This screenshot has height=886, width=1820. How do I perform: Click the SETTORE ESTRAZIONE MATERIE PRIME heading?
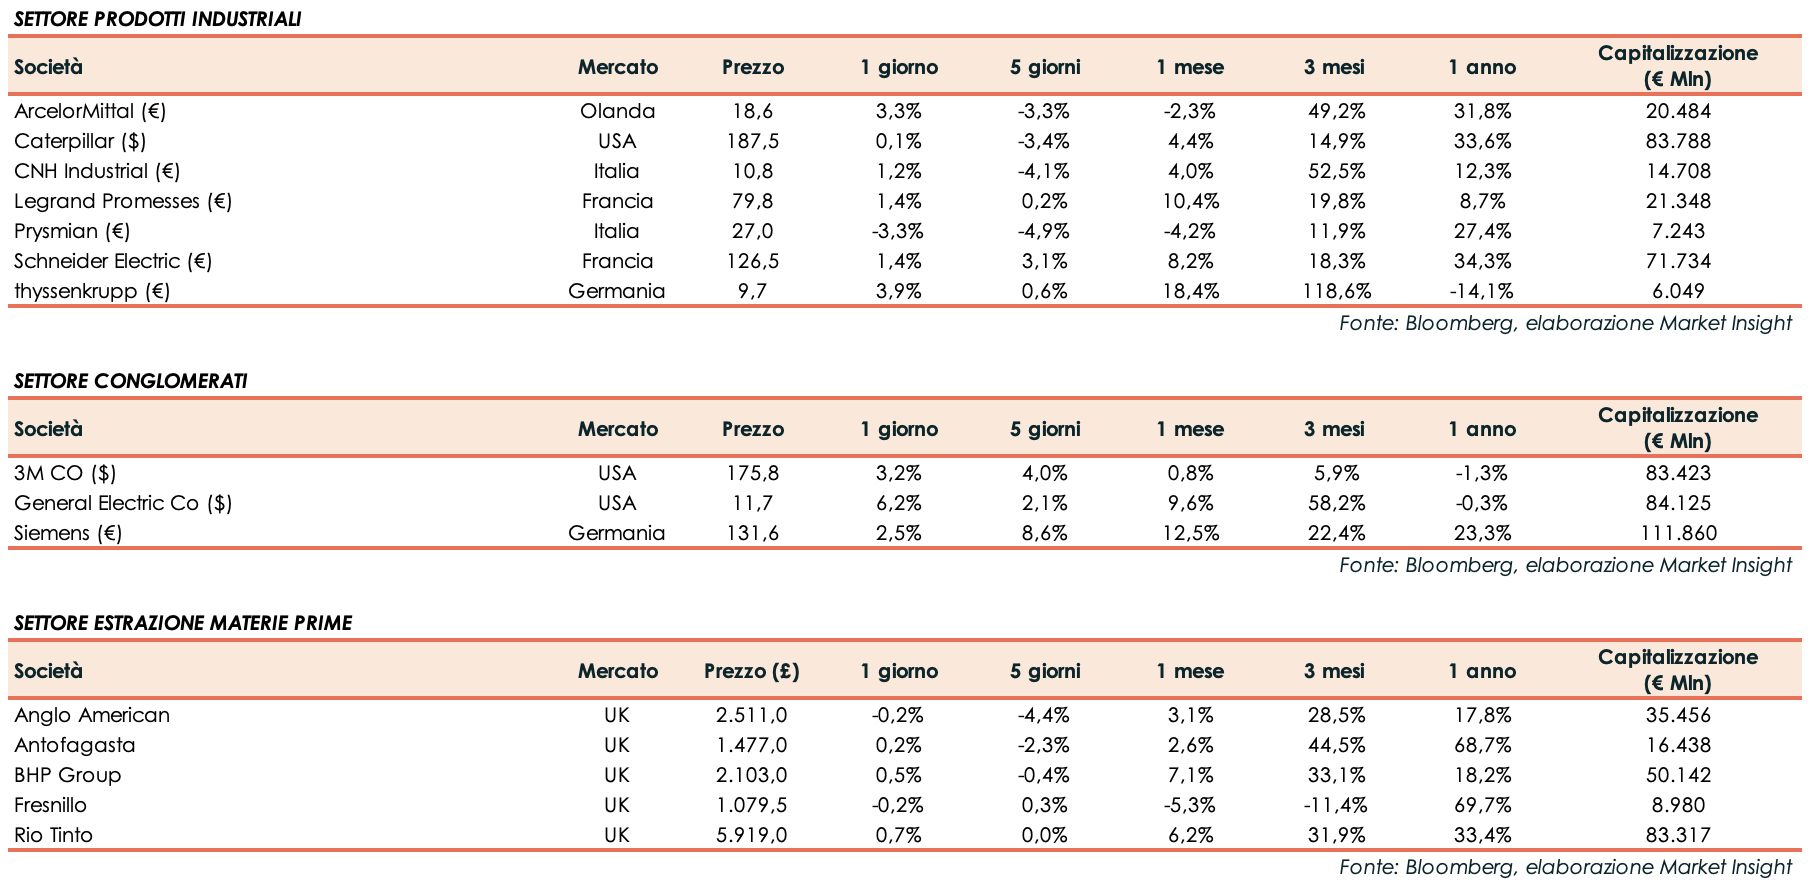click(183, 623)
